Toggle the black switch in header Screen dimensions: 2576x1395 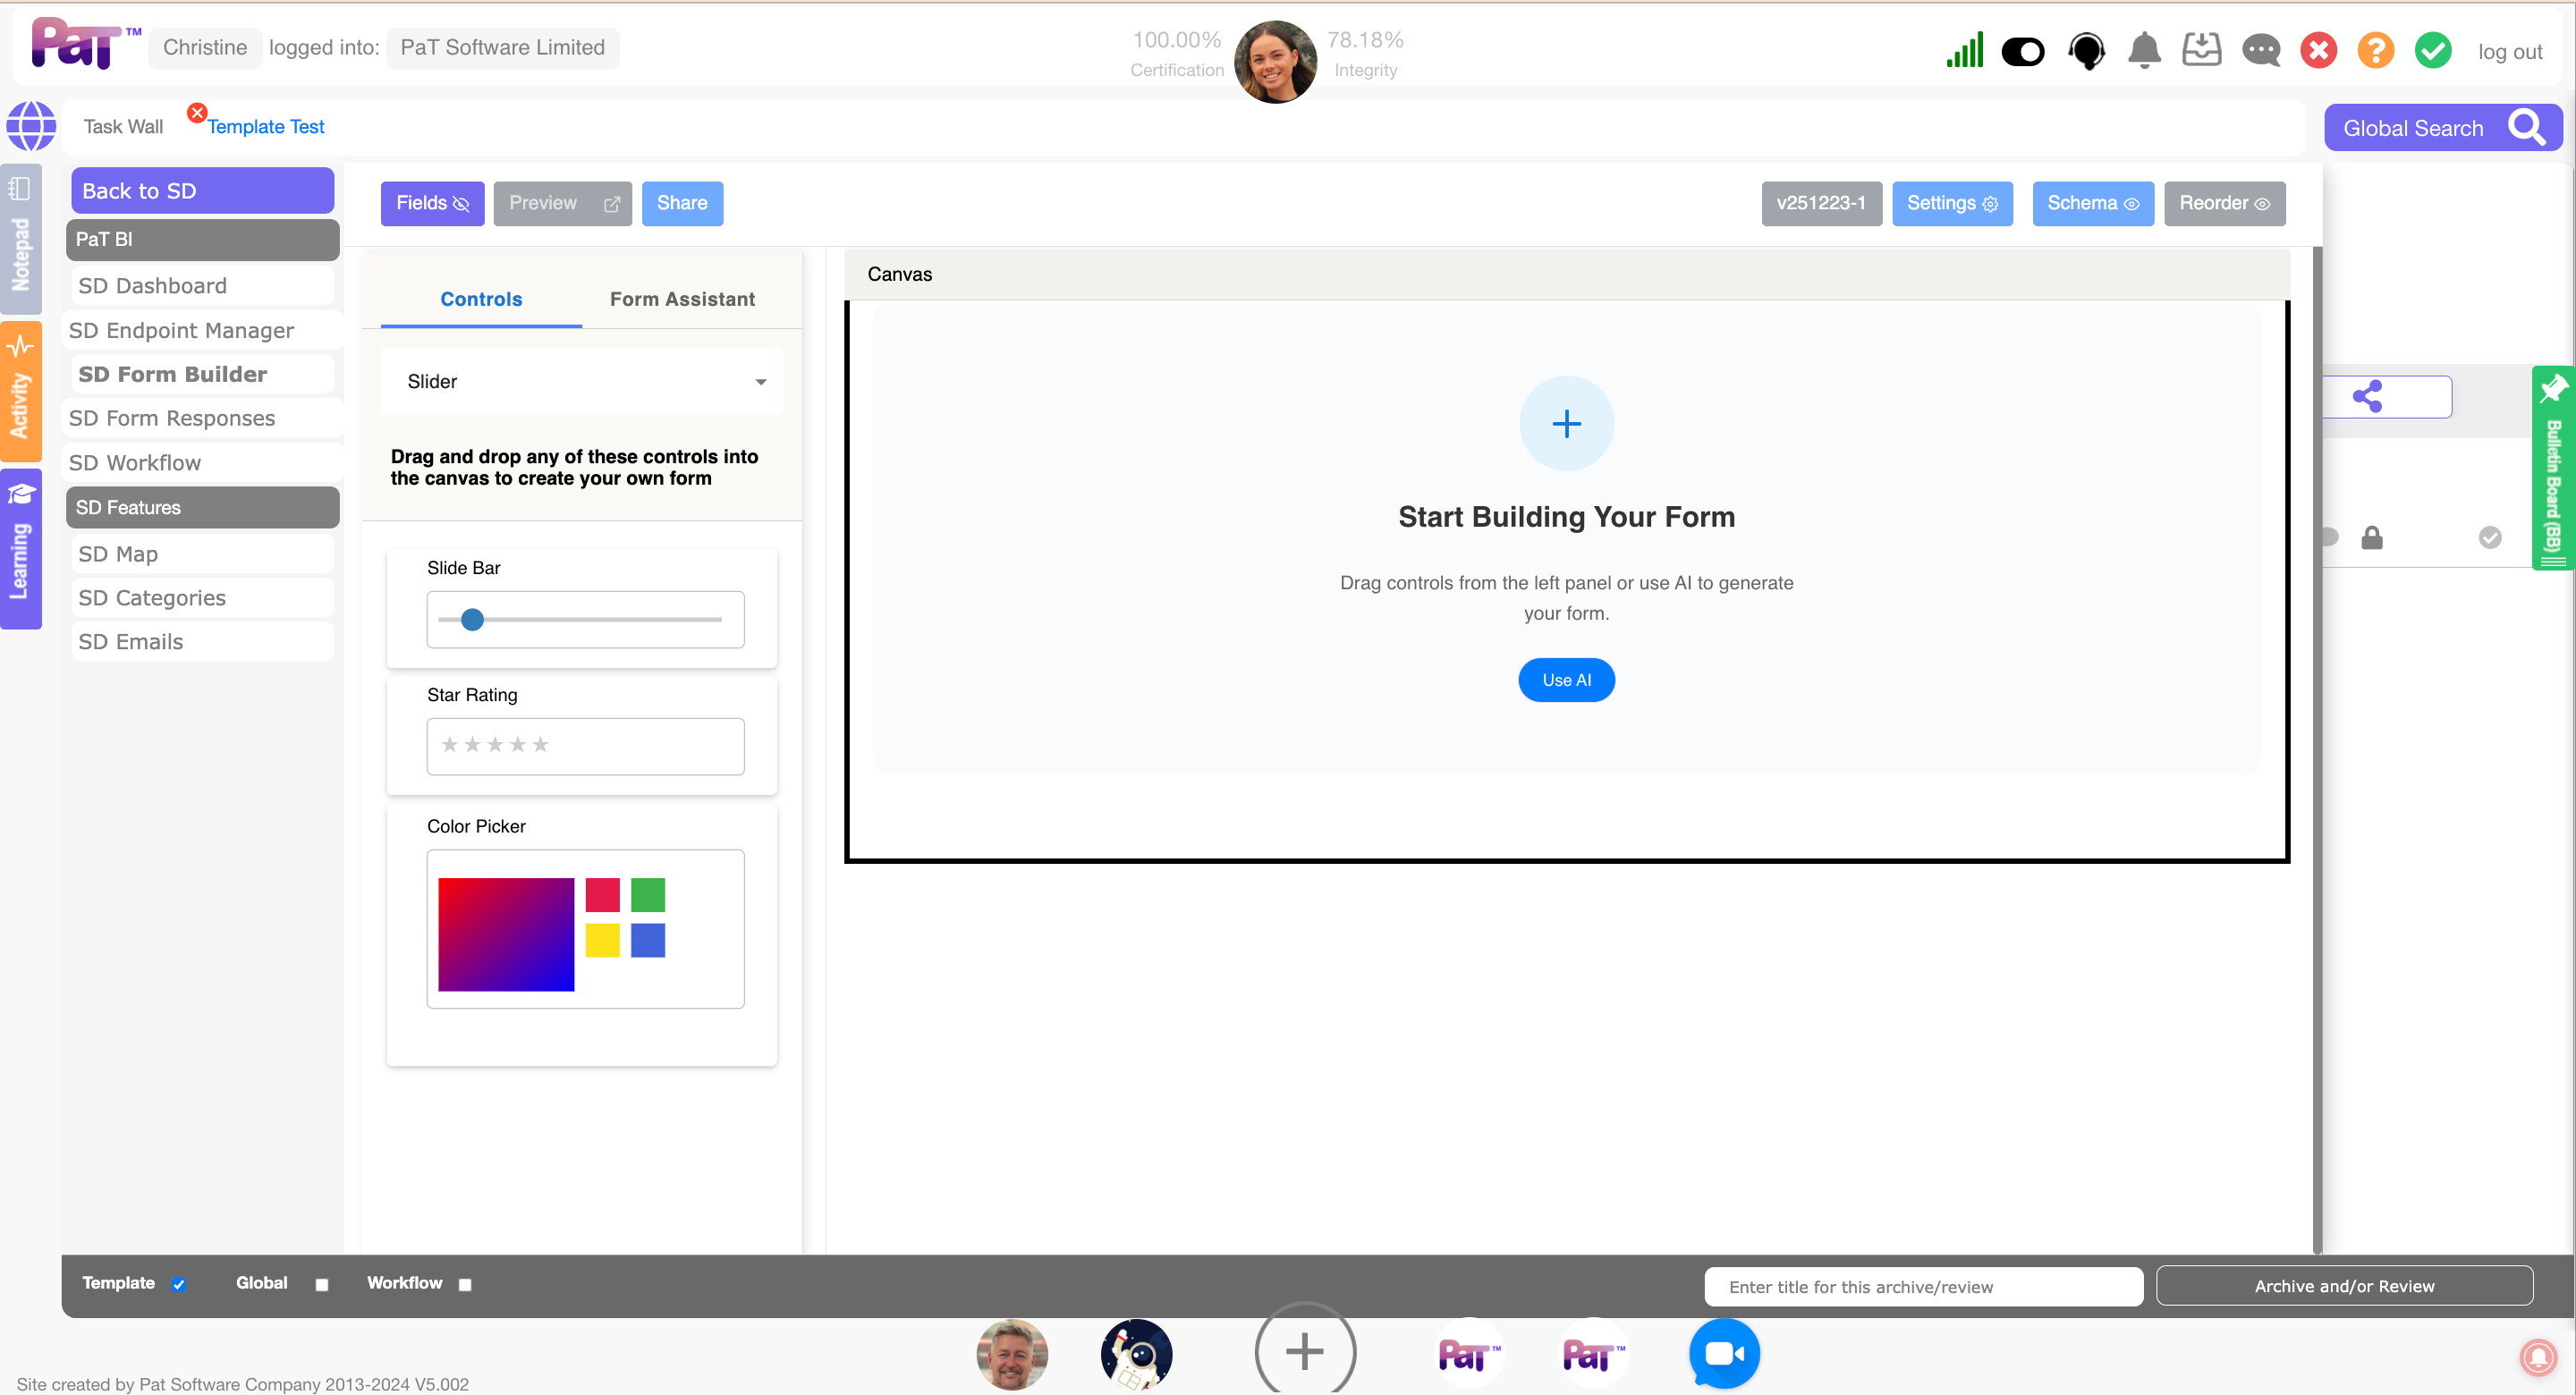coord(2022,51)
